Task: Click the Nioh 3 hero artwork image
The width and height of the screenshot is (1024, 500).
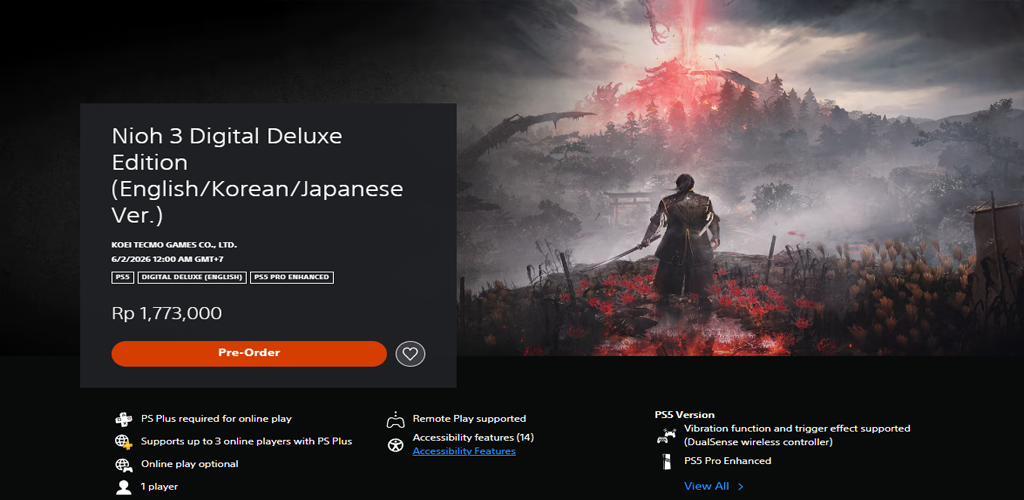Action: pos(740,178)
